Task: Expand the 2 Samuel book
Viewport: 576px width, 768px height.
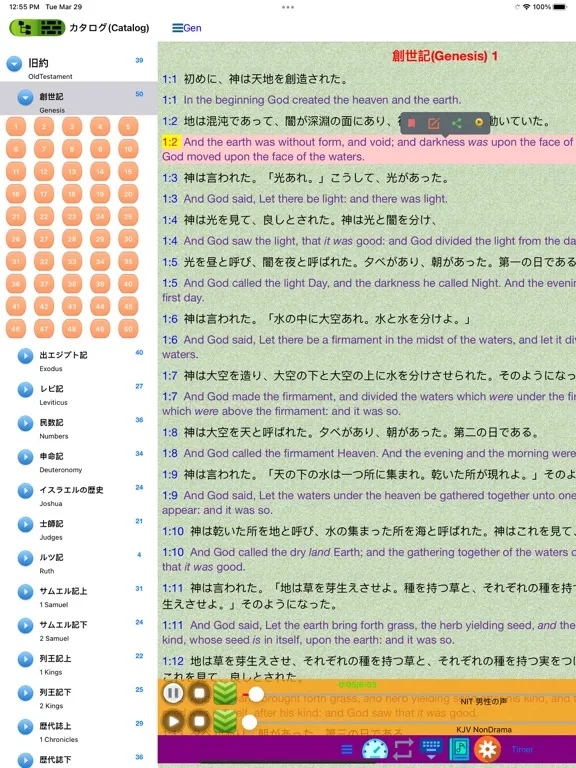Action: point(25,625)
